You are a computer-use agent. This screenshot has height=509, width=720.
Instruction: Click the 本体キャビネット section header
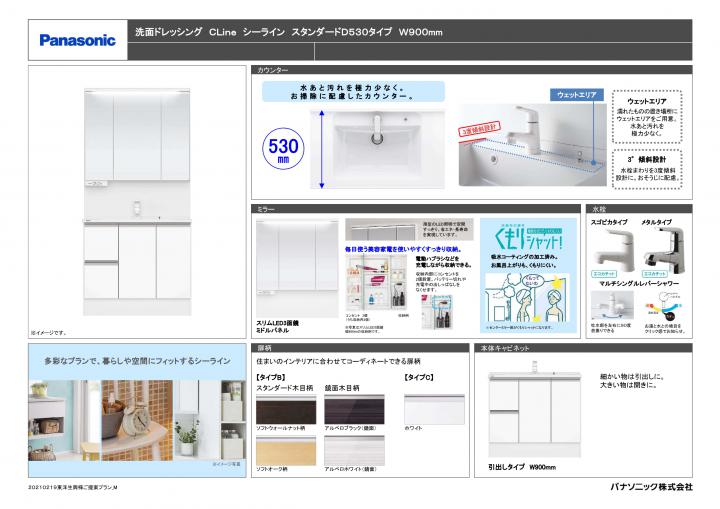[x=583, y=348]
